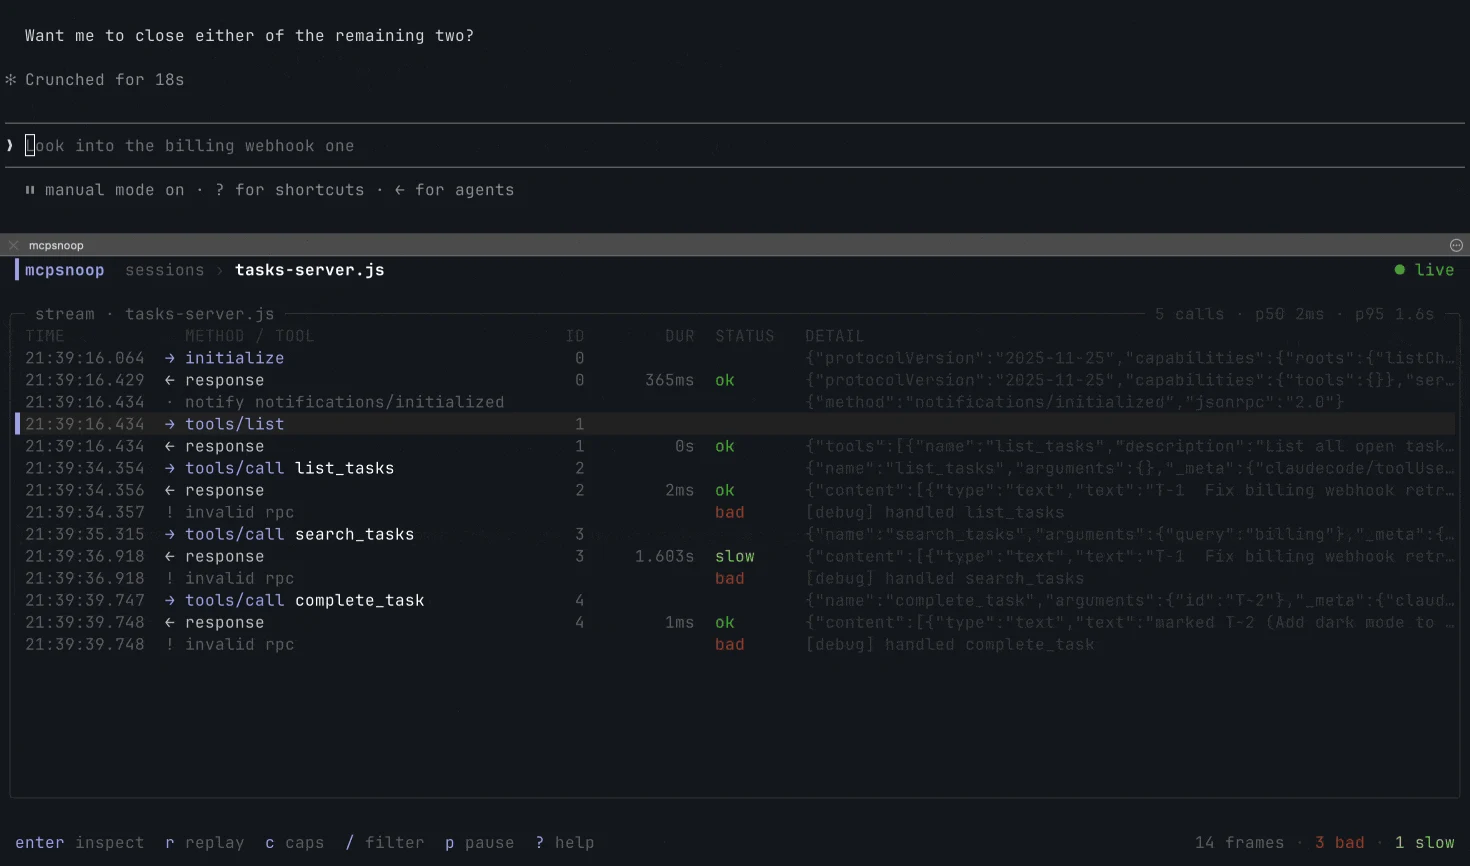Click the '[debug] handled complete_task' detail
The image size is (1470, 866).
point(949,644)
